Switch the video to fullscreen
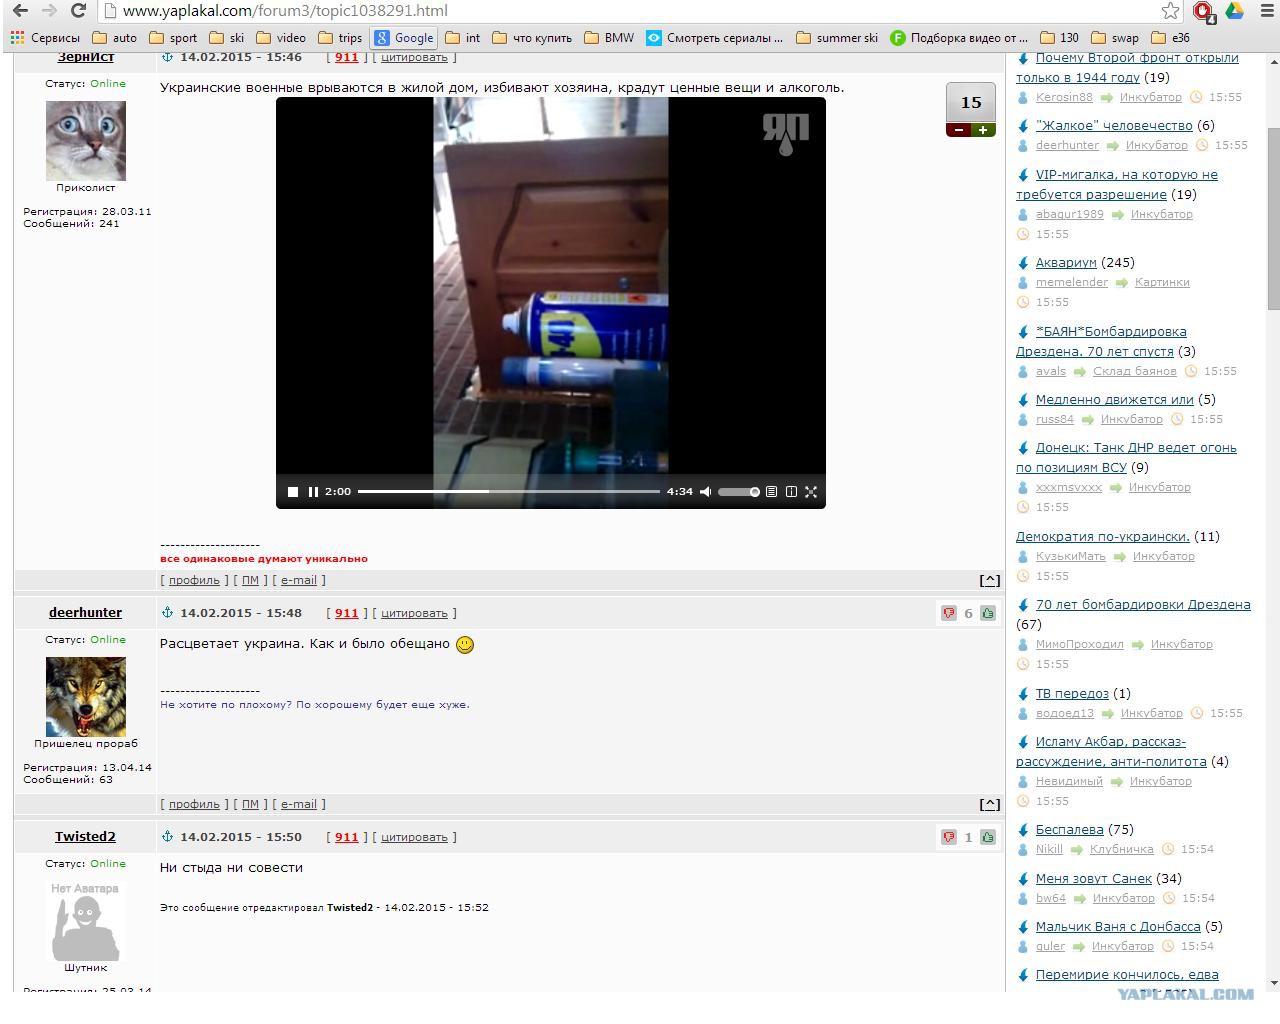The width and height of the screenshot is (1280, 1024). (x=811, y=492)
